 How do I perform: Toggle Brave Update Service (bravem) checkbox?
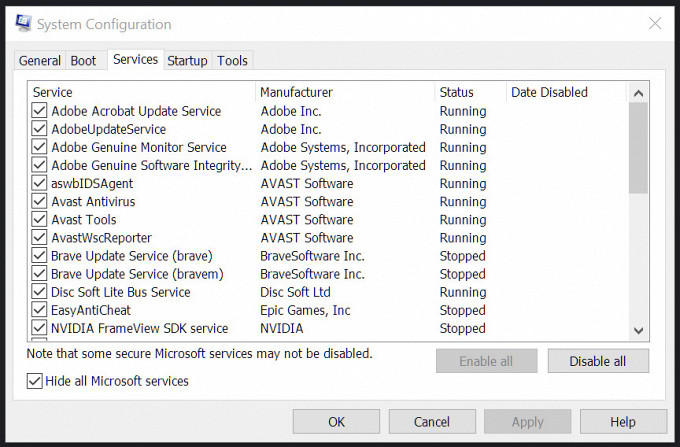point(39,274)
